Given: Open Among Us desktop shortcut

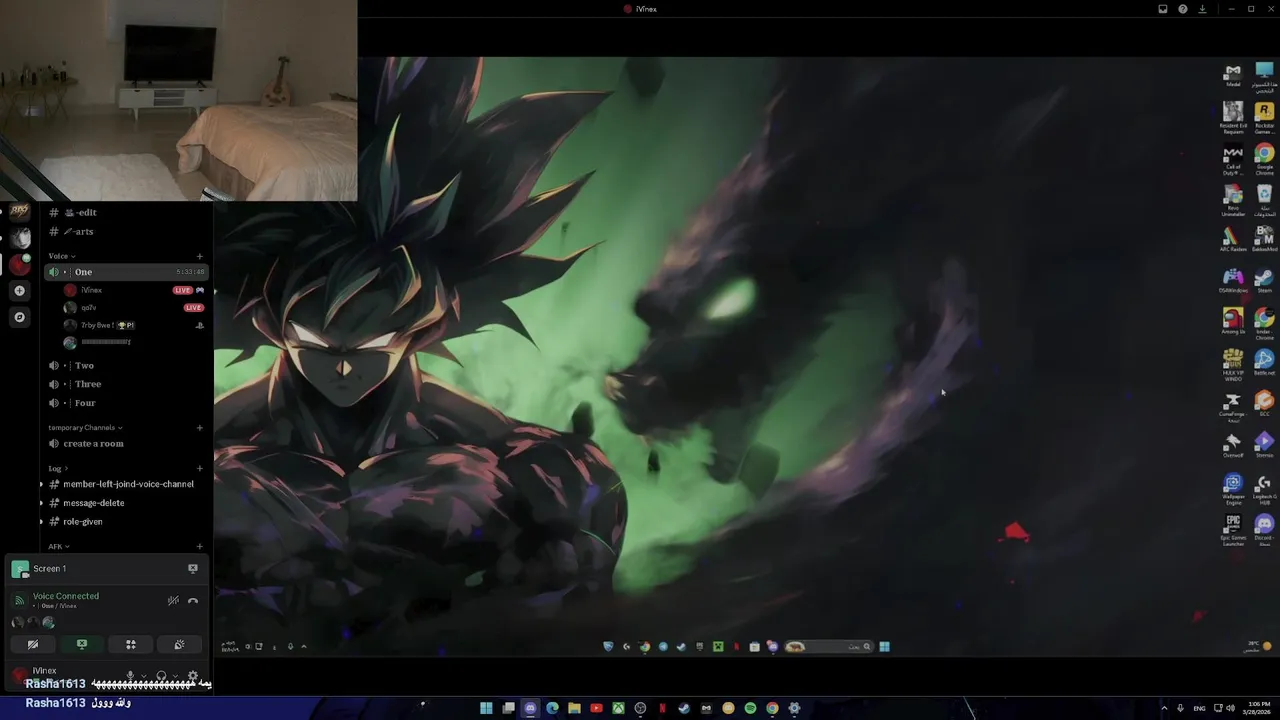Looking at the screenshot, I should coord(1233,322).
